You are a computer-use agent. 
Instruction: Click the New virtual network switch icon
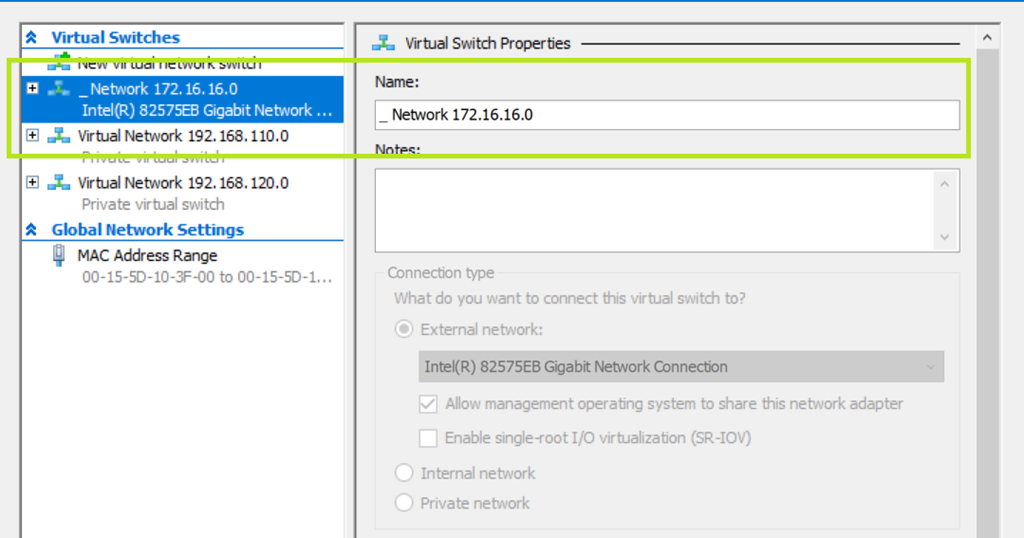61,63
